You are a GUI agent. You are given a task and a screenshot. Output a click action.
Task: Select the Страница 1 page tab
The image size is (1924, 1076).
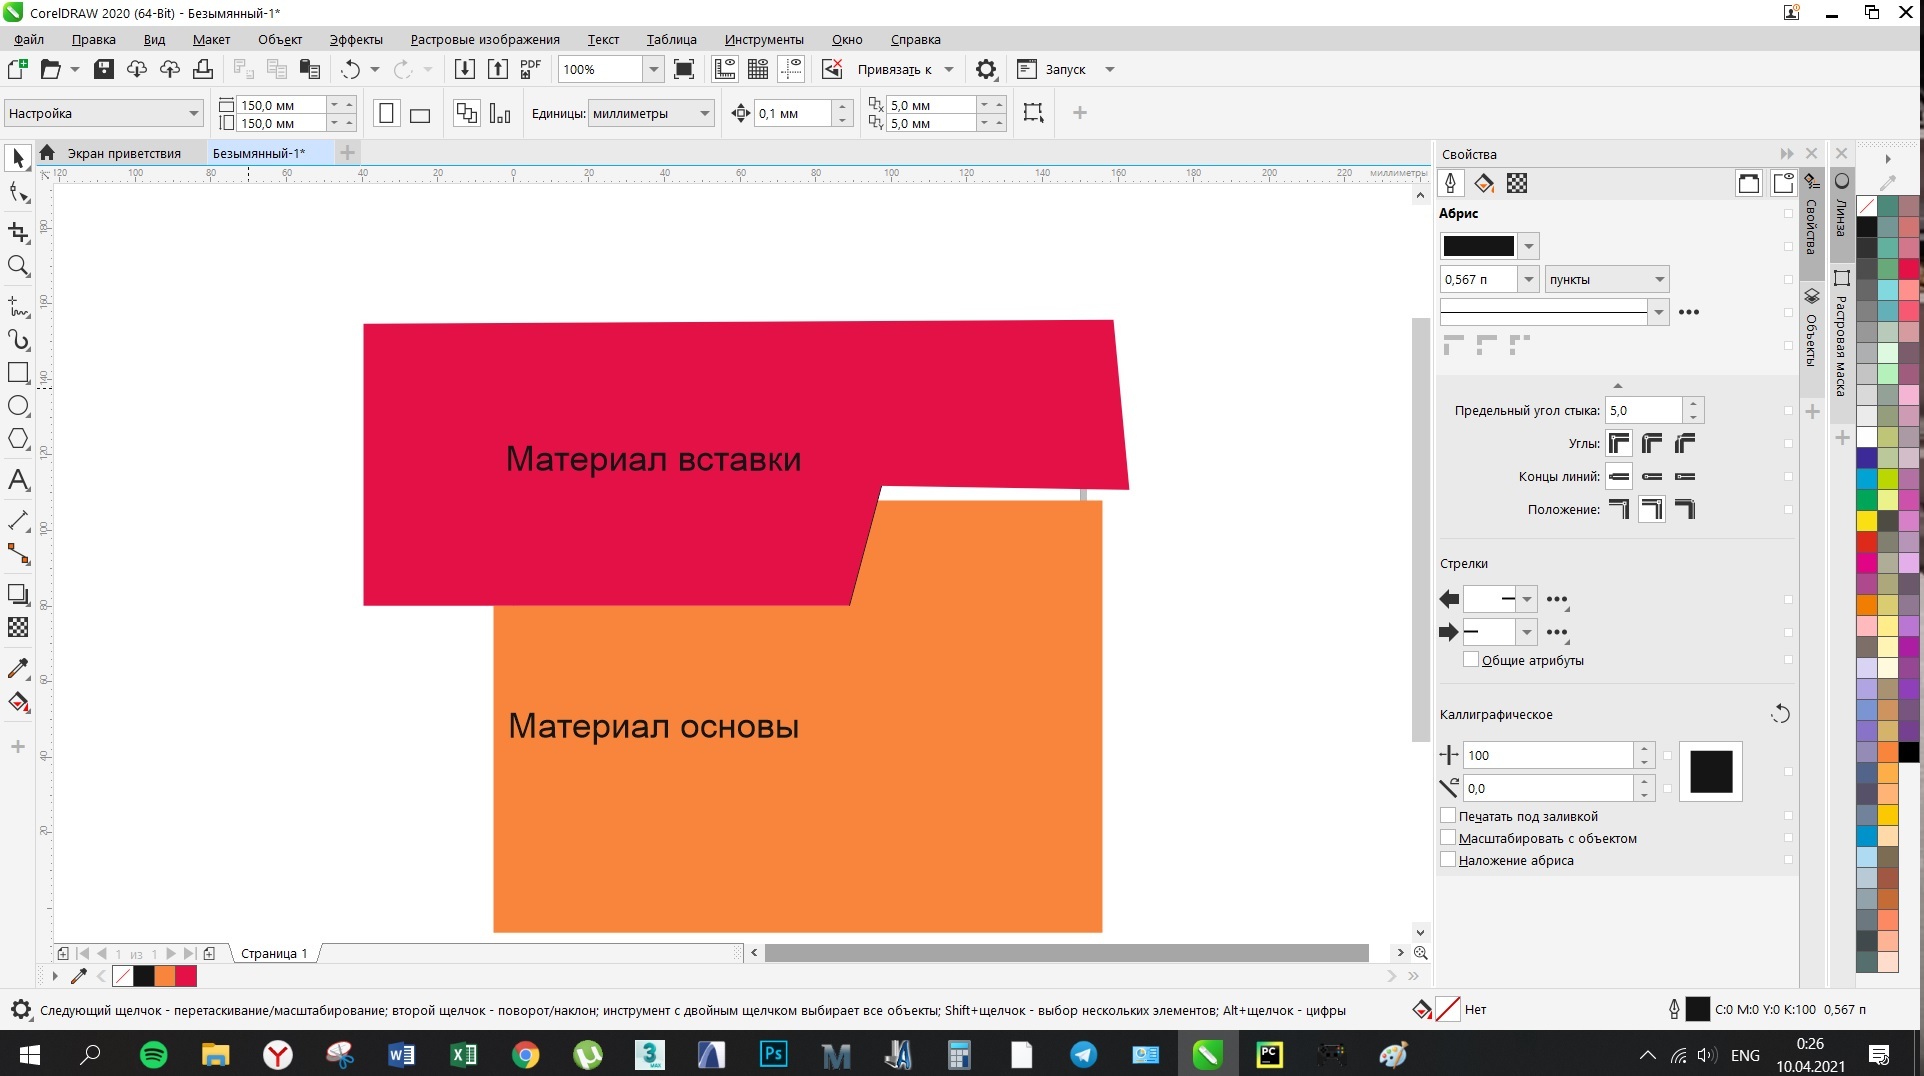click(274, 953)
